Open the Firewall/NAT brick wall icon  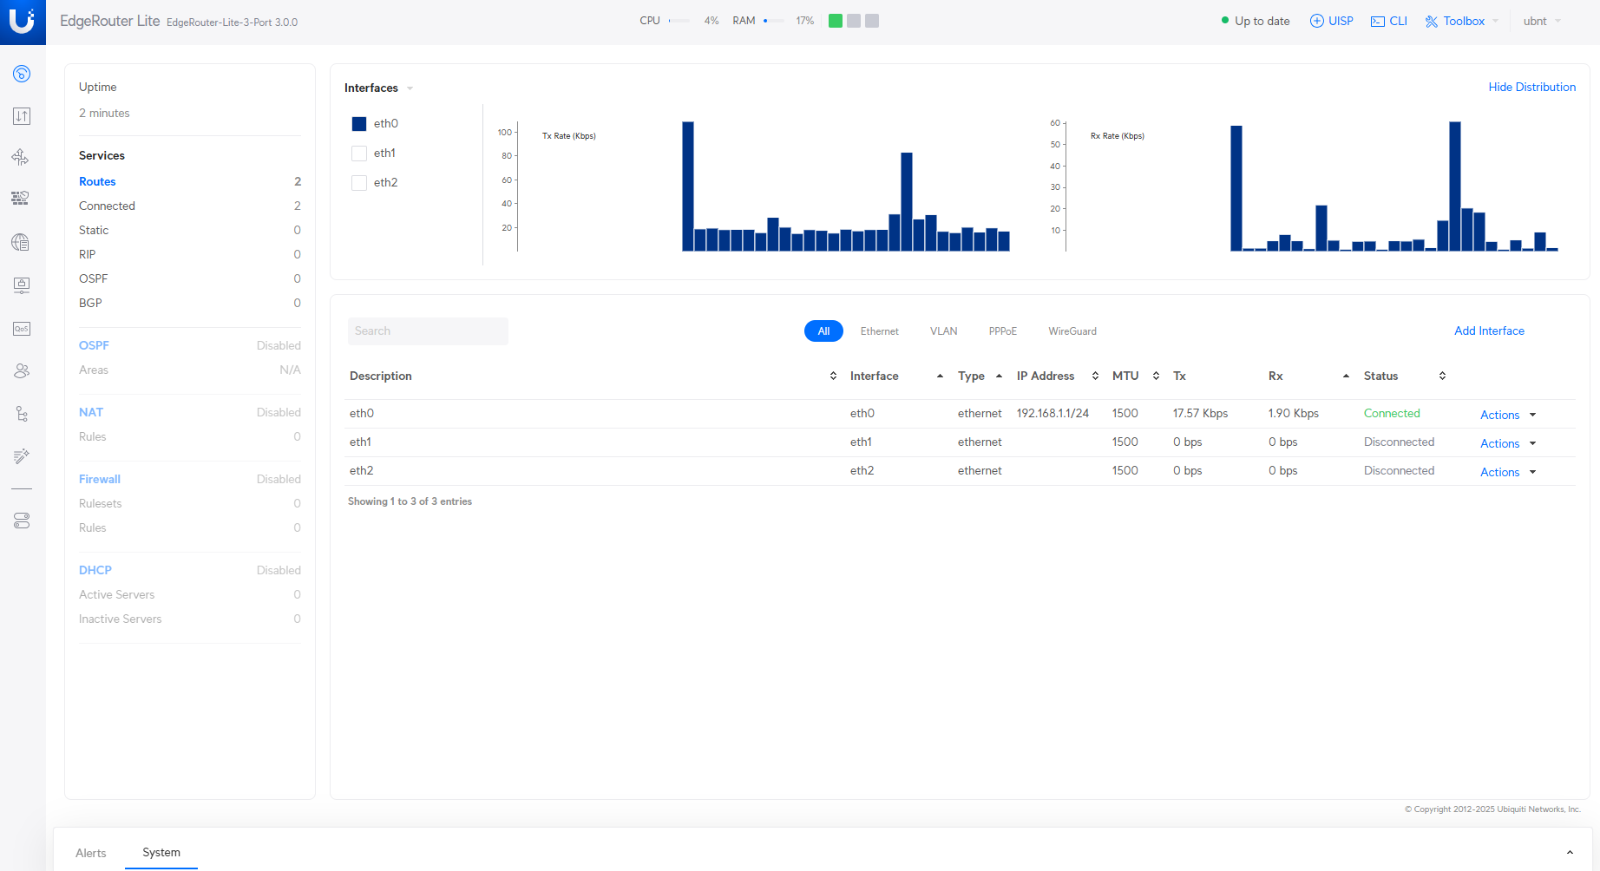(21, 198)
